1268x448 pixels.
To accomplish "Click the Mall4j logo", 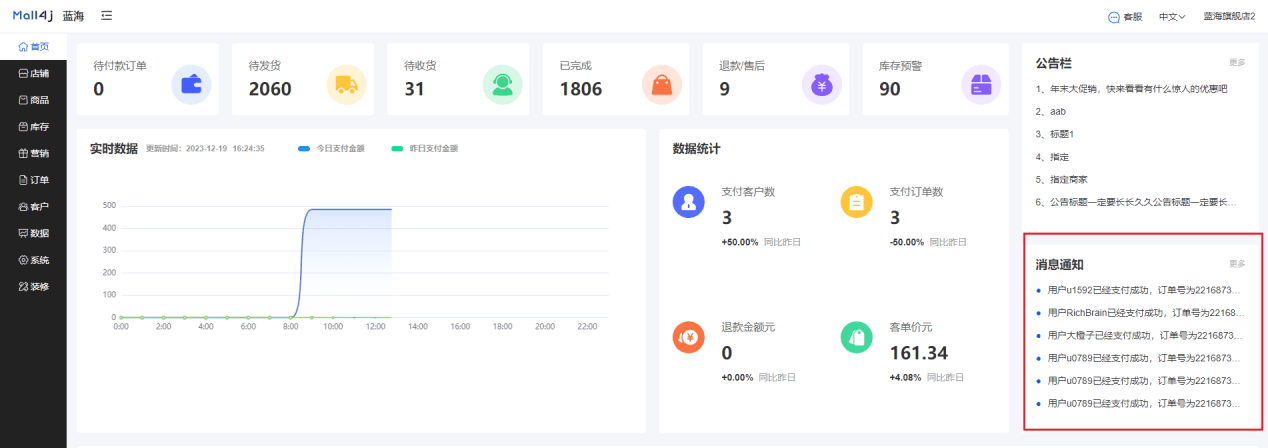I will [33, 16].
